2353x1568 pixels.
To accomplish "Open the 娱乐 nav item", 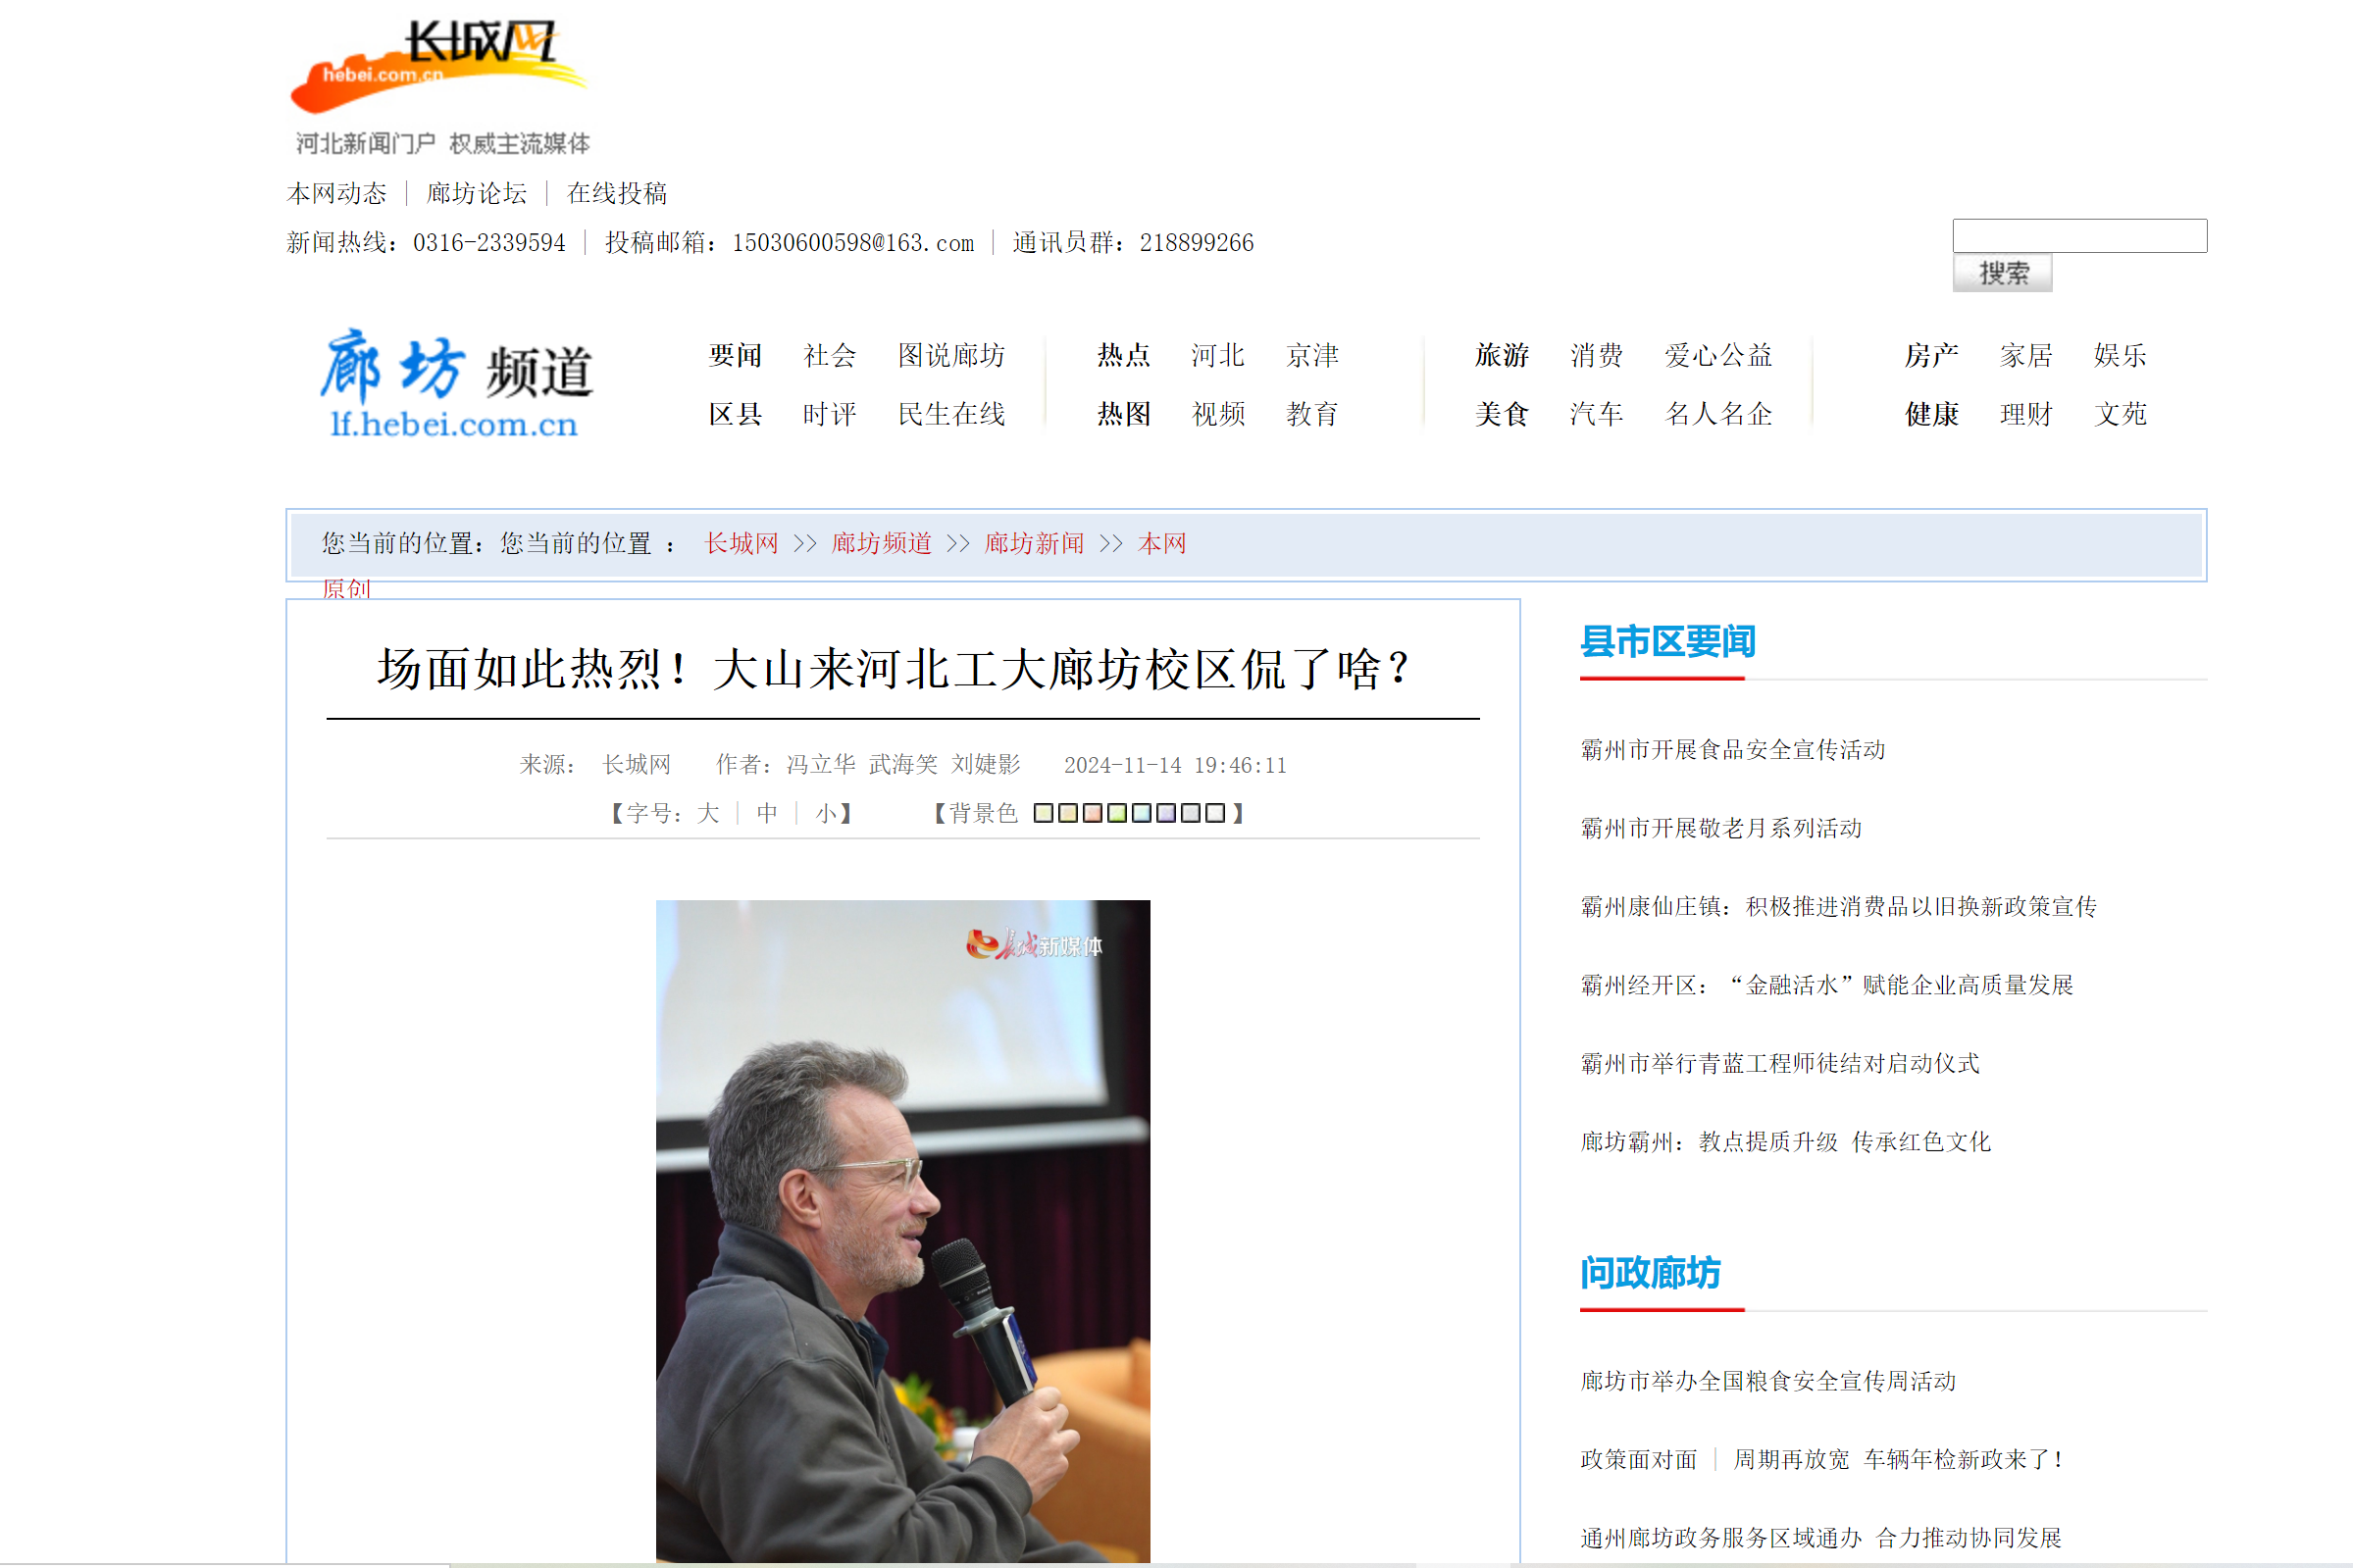I will 2120,355.
